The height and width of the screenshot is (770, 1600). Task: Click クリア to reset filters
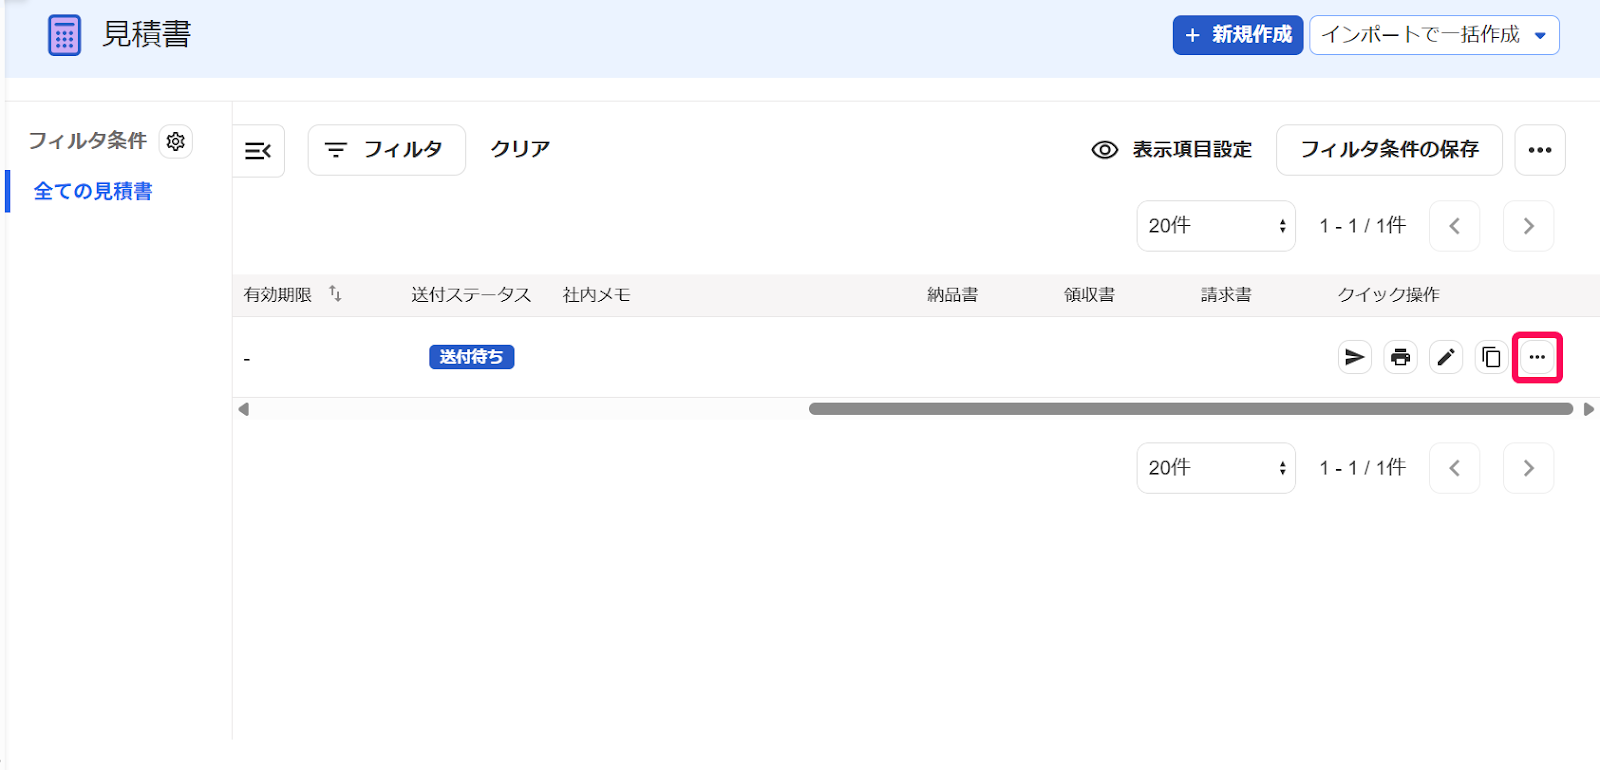pyautogui.click(x=520, y=149)
